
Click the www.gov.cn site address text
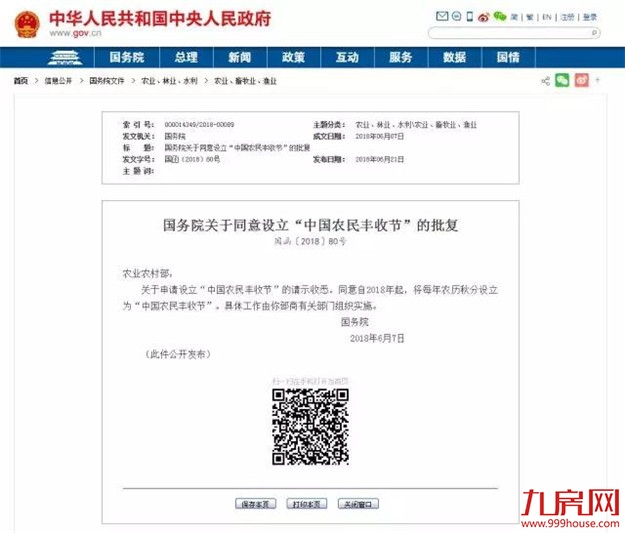[75, 33]
